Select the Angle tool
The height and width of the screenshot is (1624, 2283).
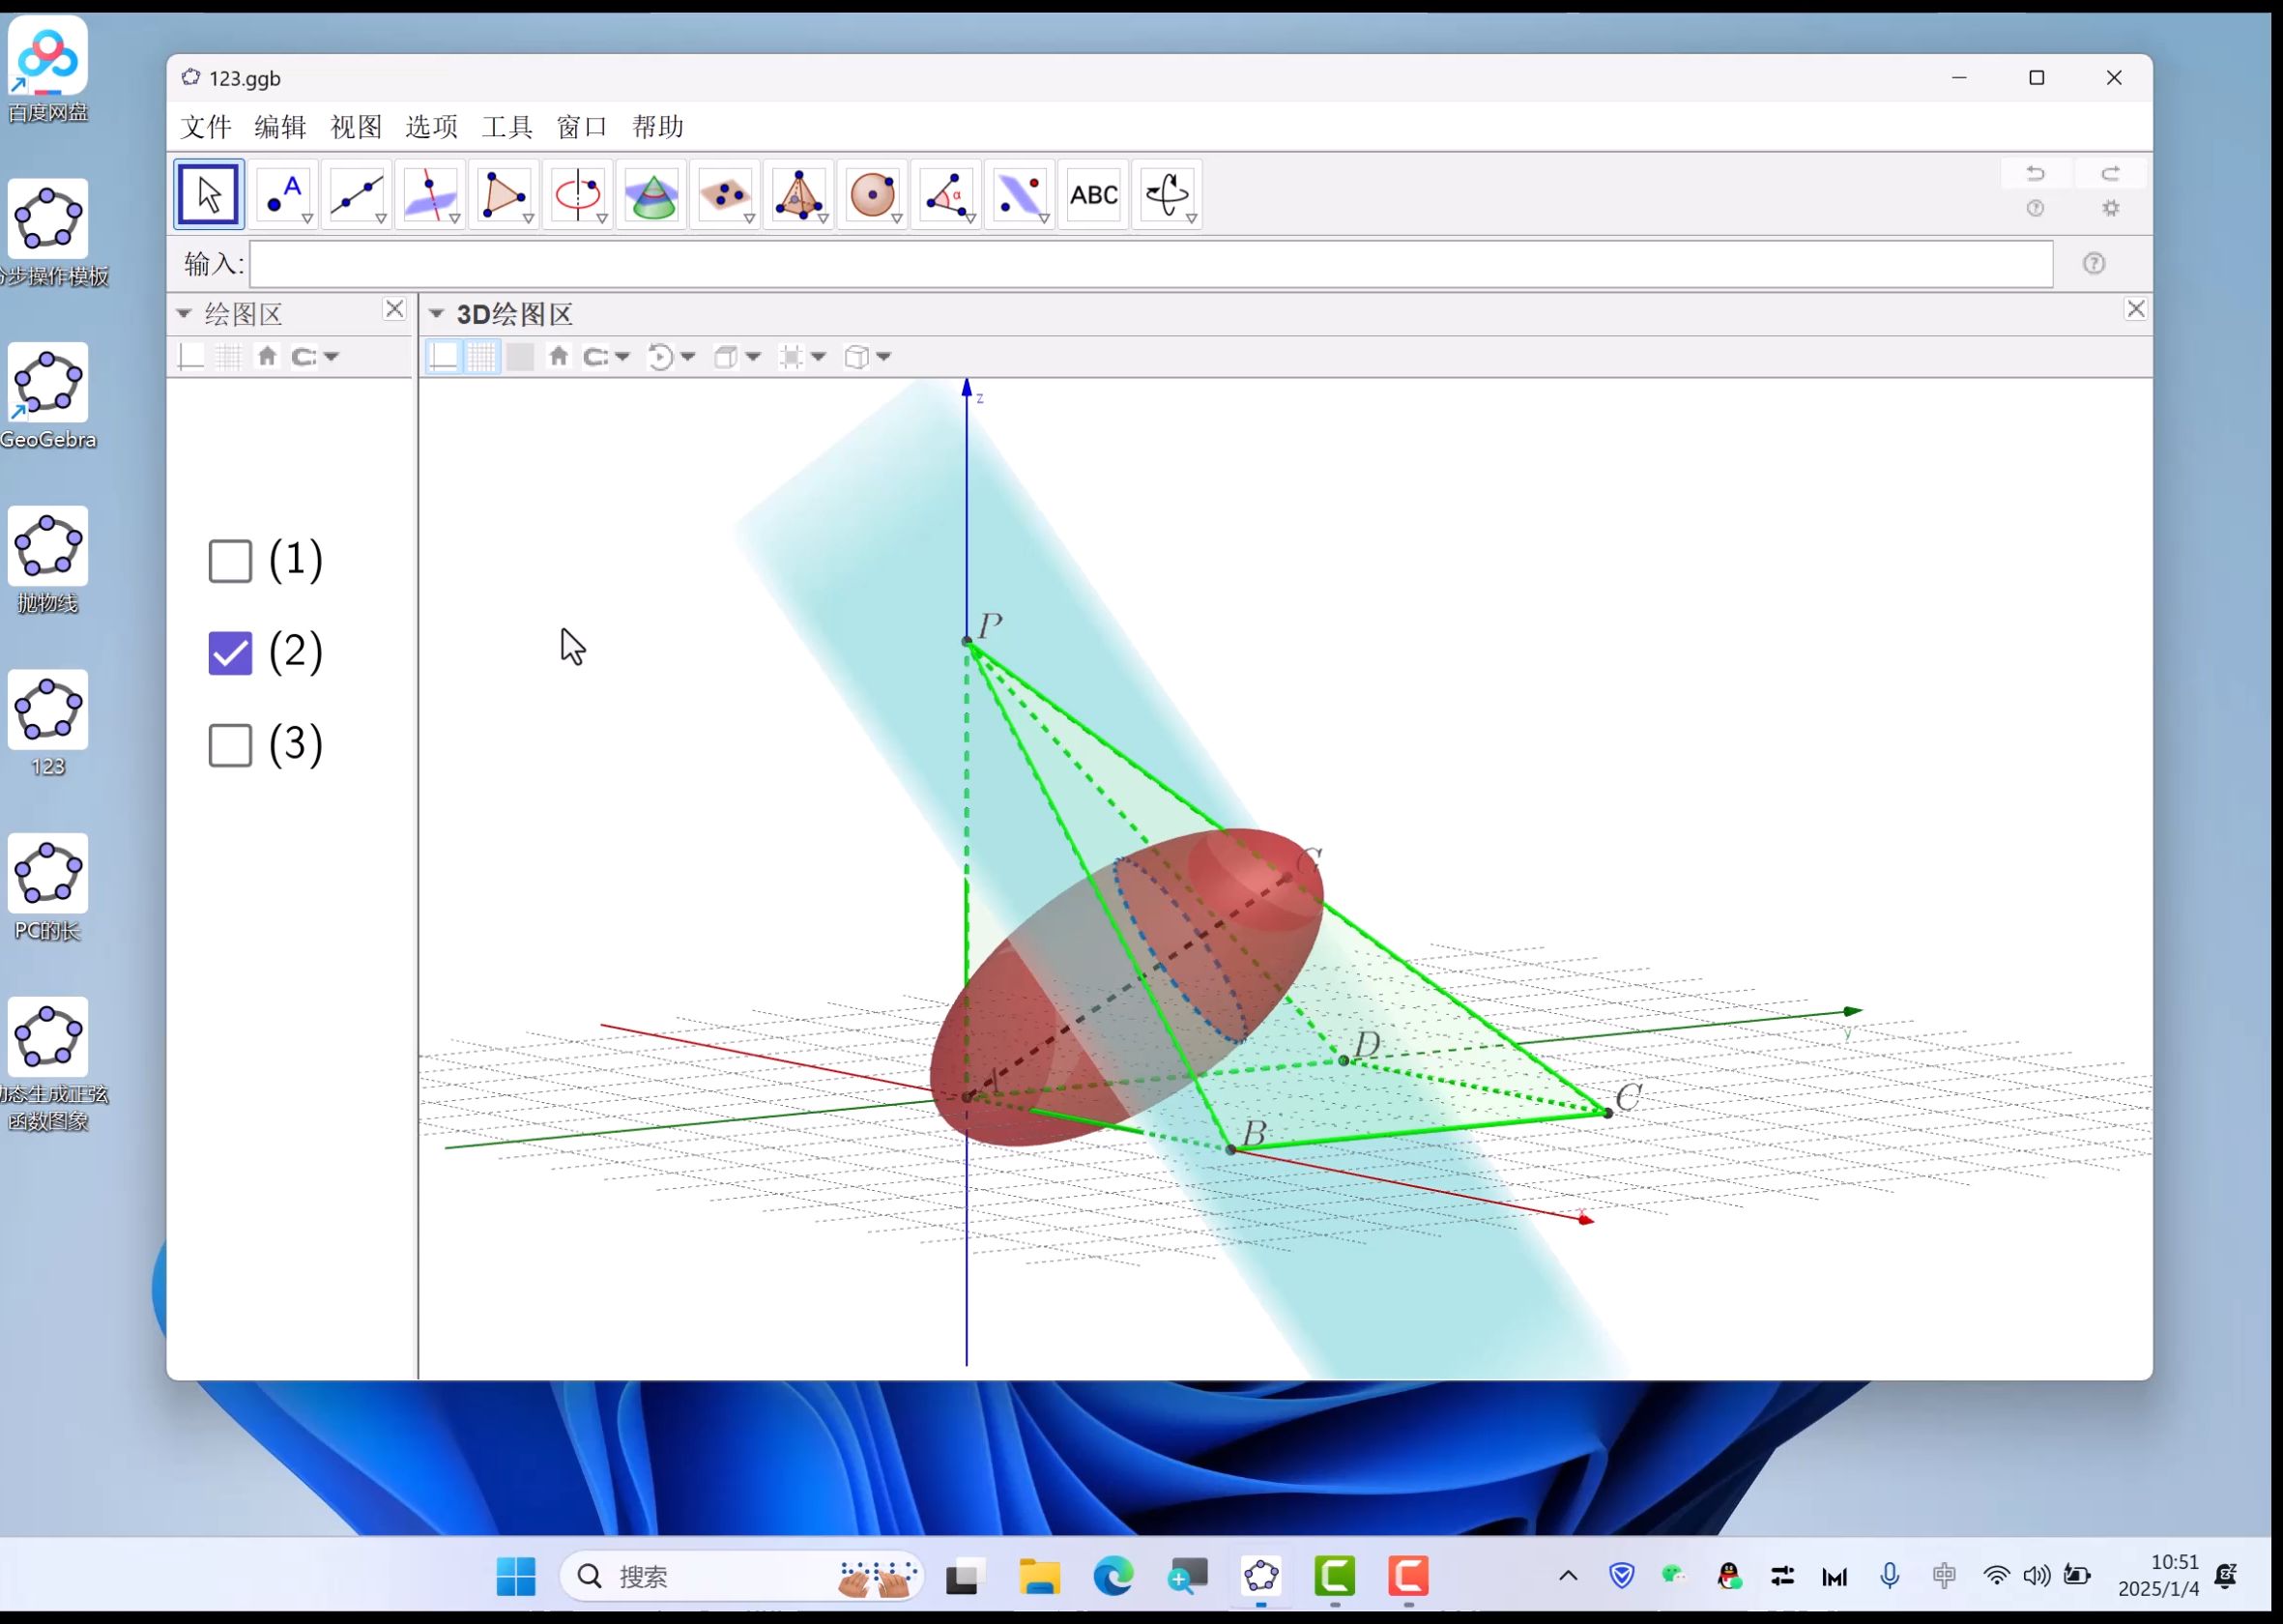945,194
